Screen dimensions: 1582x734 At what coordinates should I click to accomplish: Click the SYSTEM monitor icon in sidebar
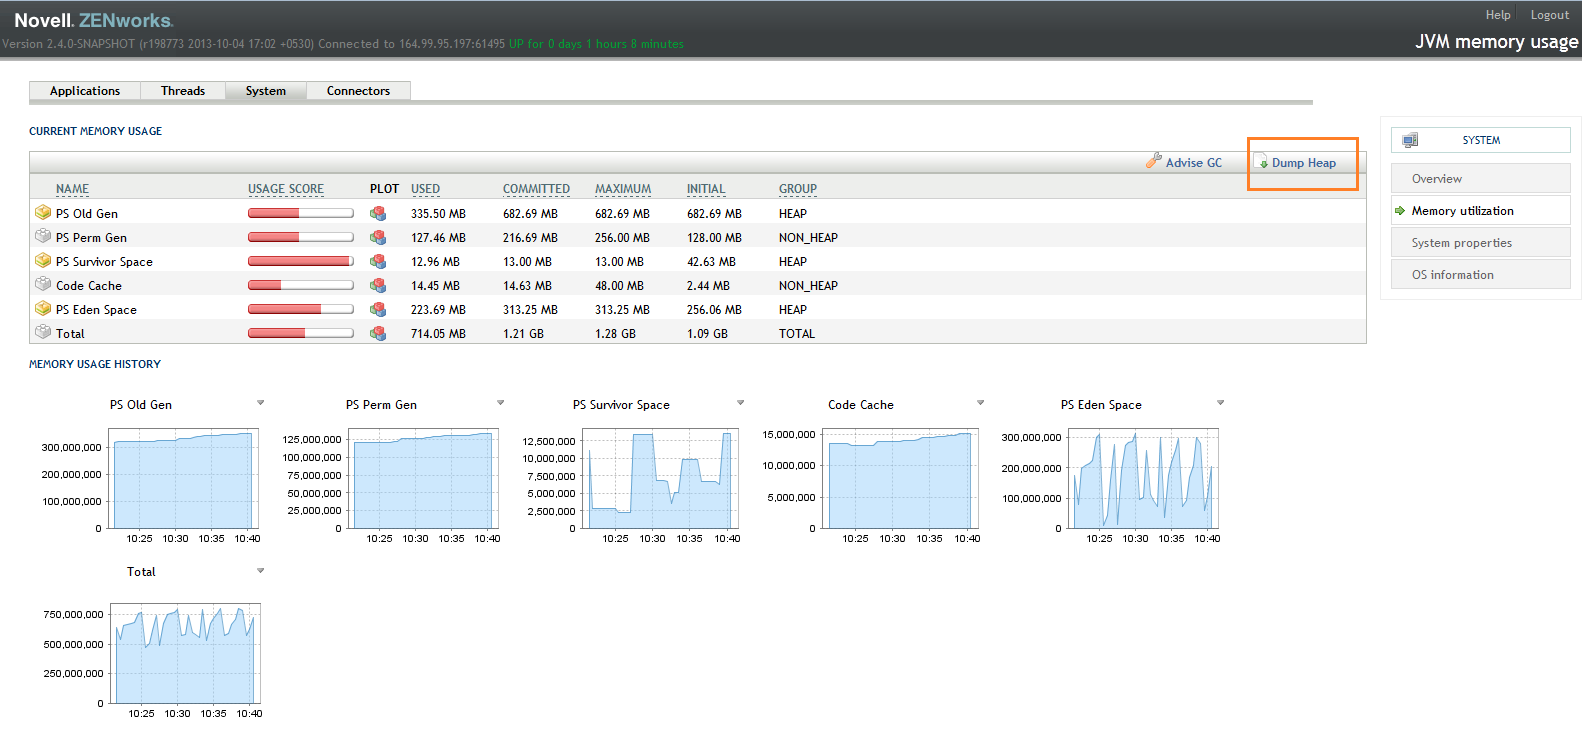point(1410,140)
